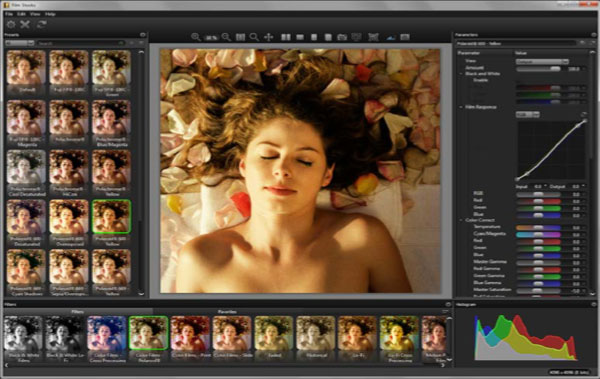Collapse the Black and White section
Image resolution: width=600 pixels, height=379 pixels.
click(x=461, y=74)
